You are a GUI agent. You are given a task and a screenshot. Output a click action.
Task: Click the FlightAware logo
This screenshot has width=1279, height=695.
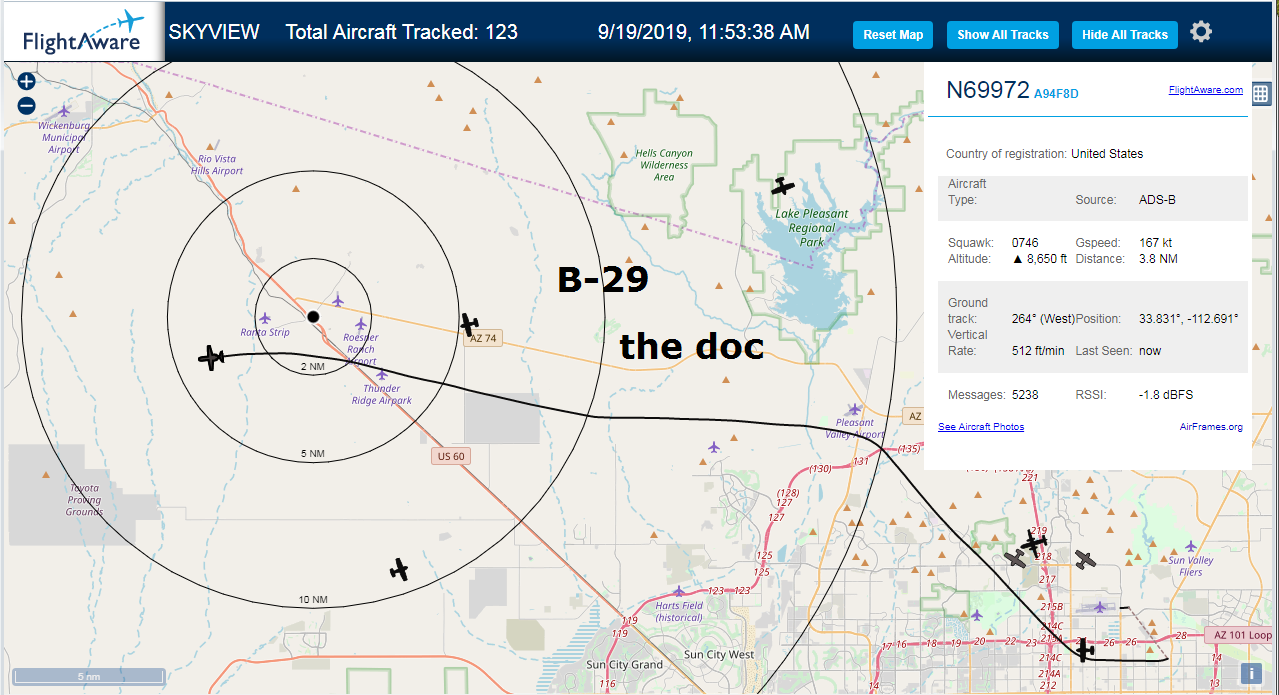click(84, 32)
